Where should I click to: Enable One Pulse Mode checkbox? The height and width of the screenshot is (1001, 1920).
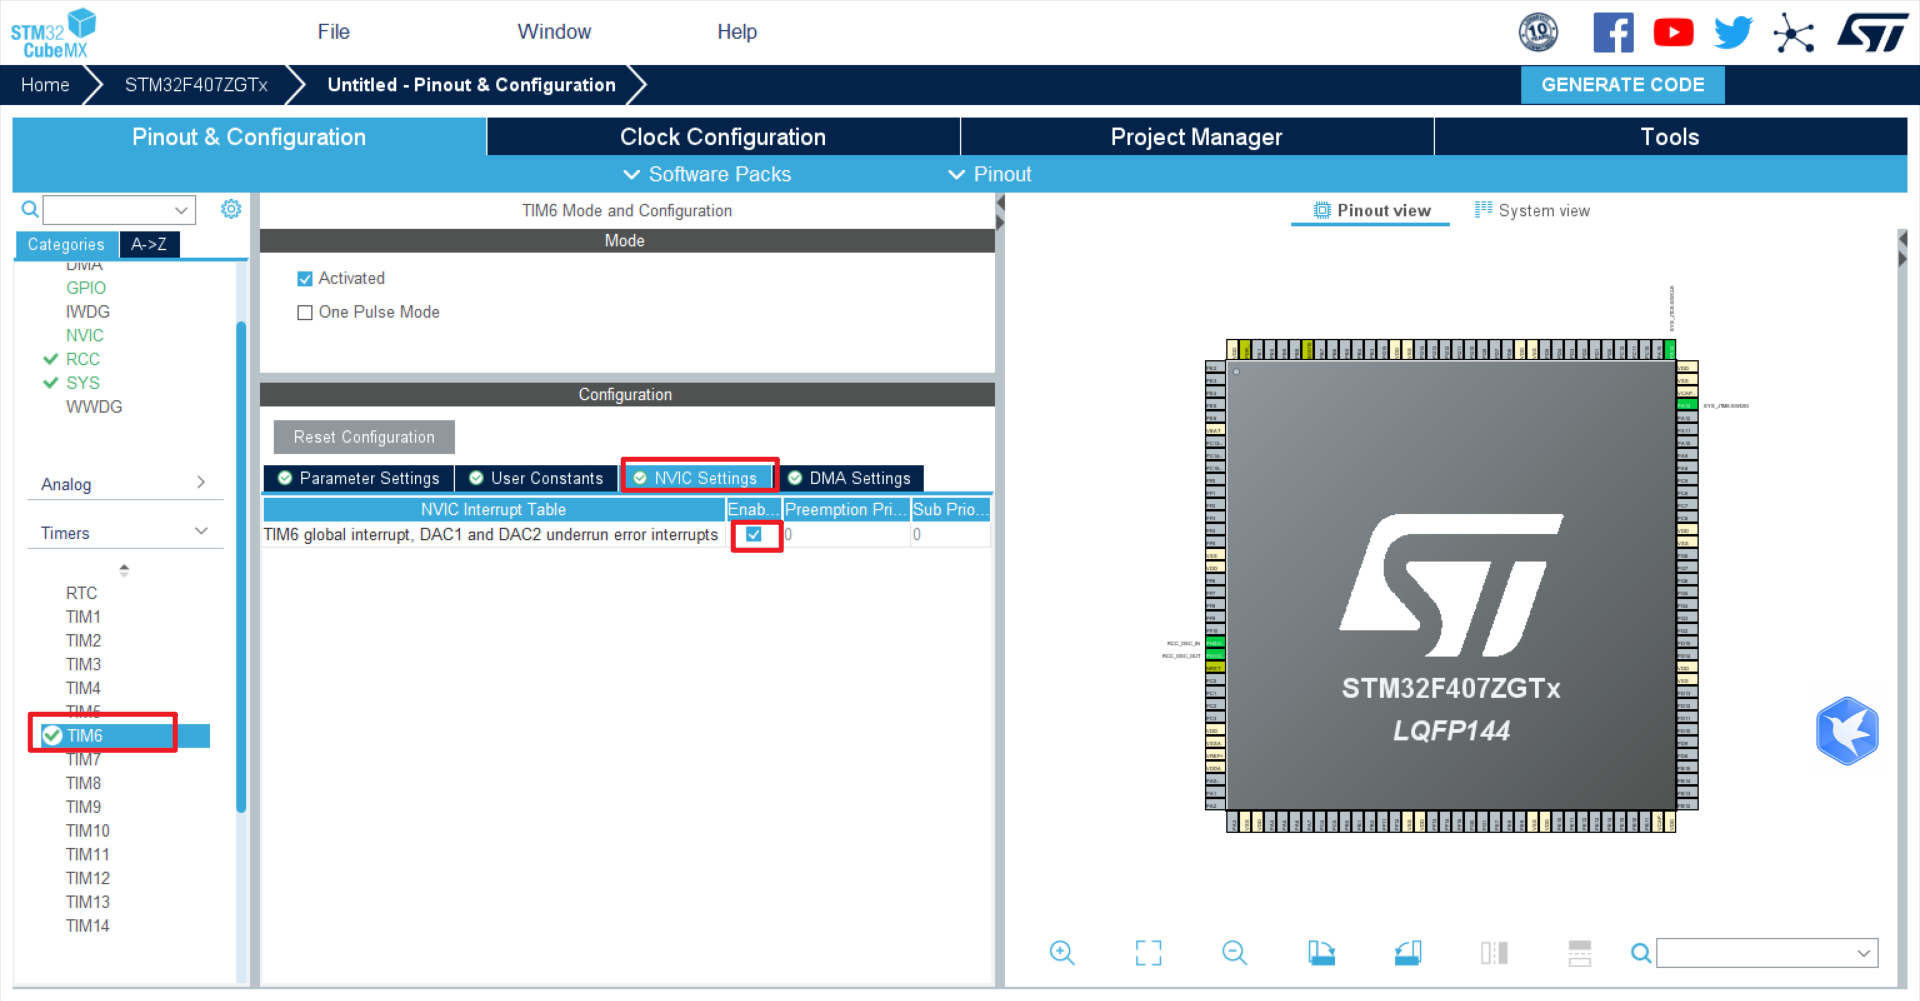[x=305, y=313]
